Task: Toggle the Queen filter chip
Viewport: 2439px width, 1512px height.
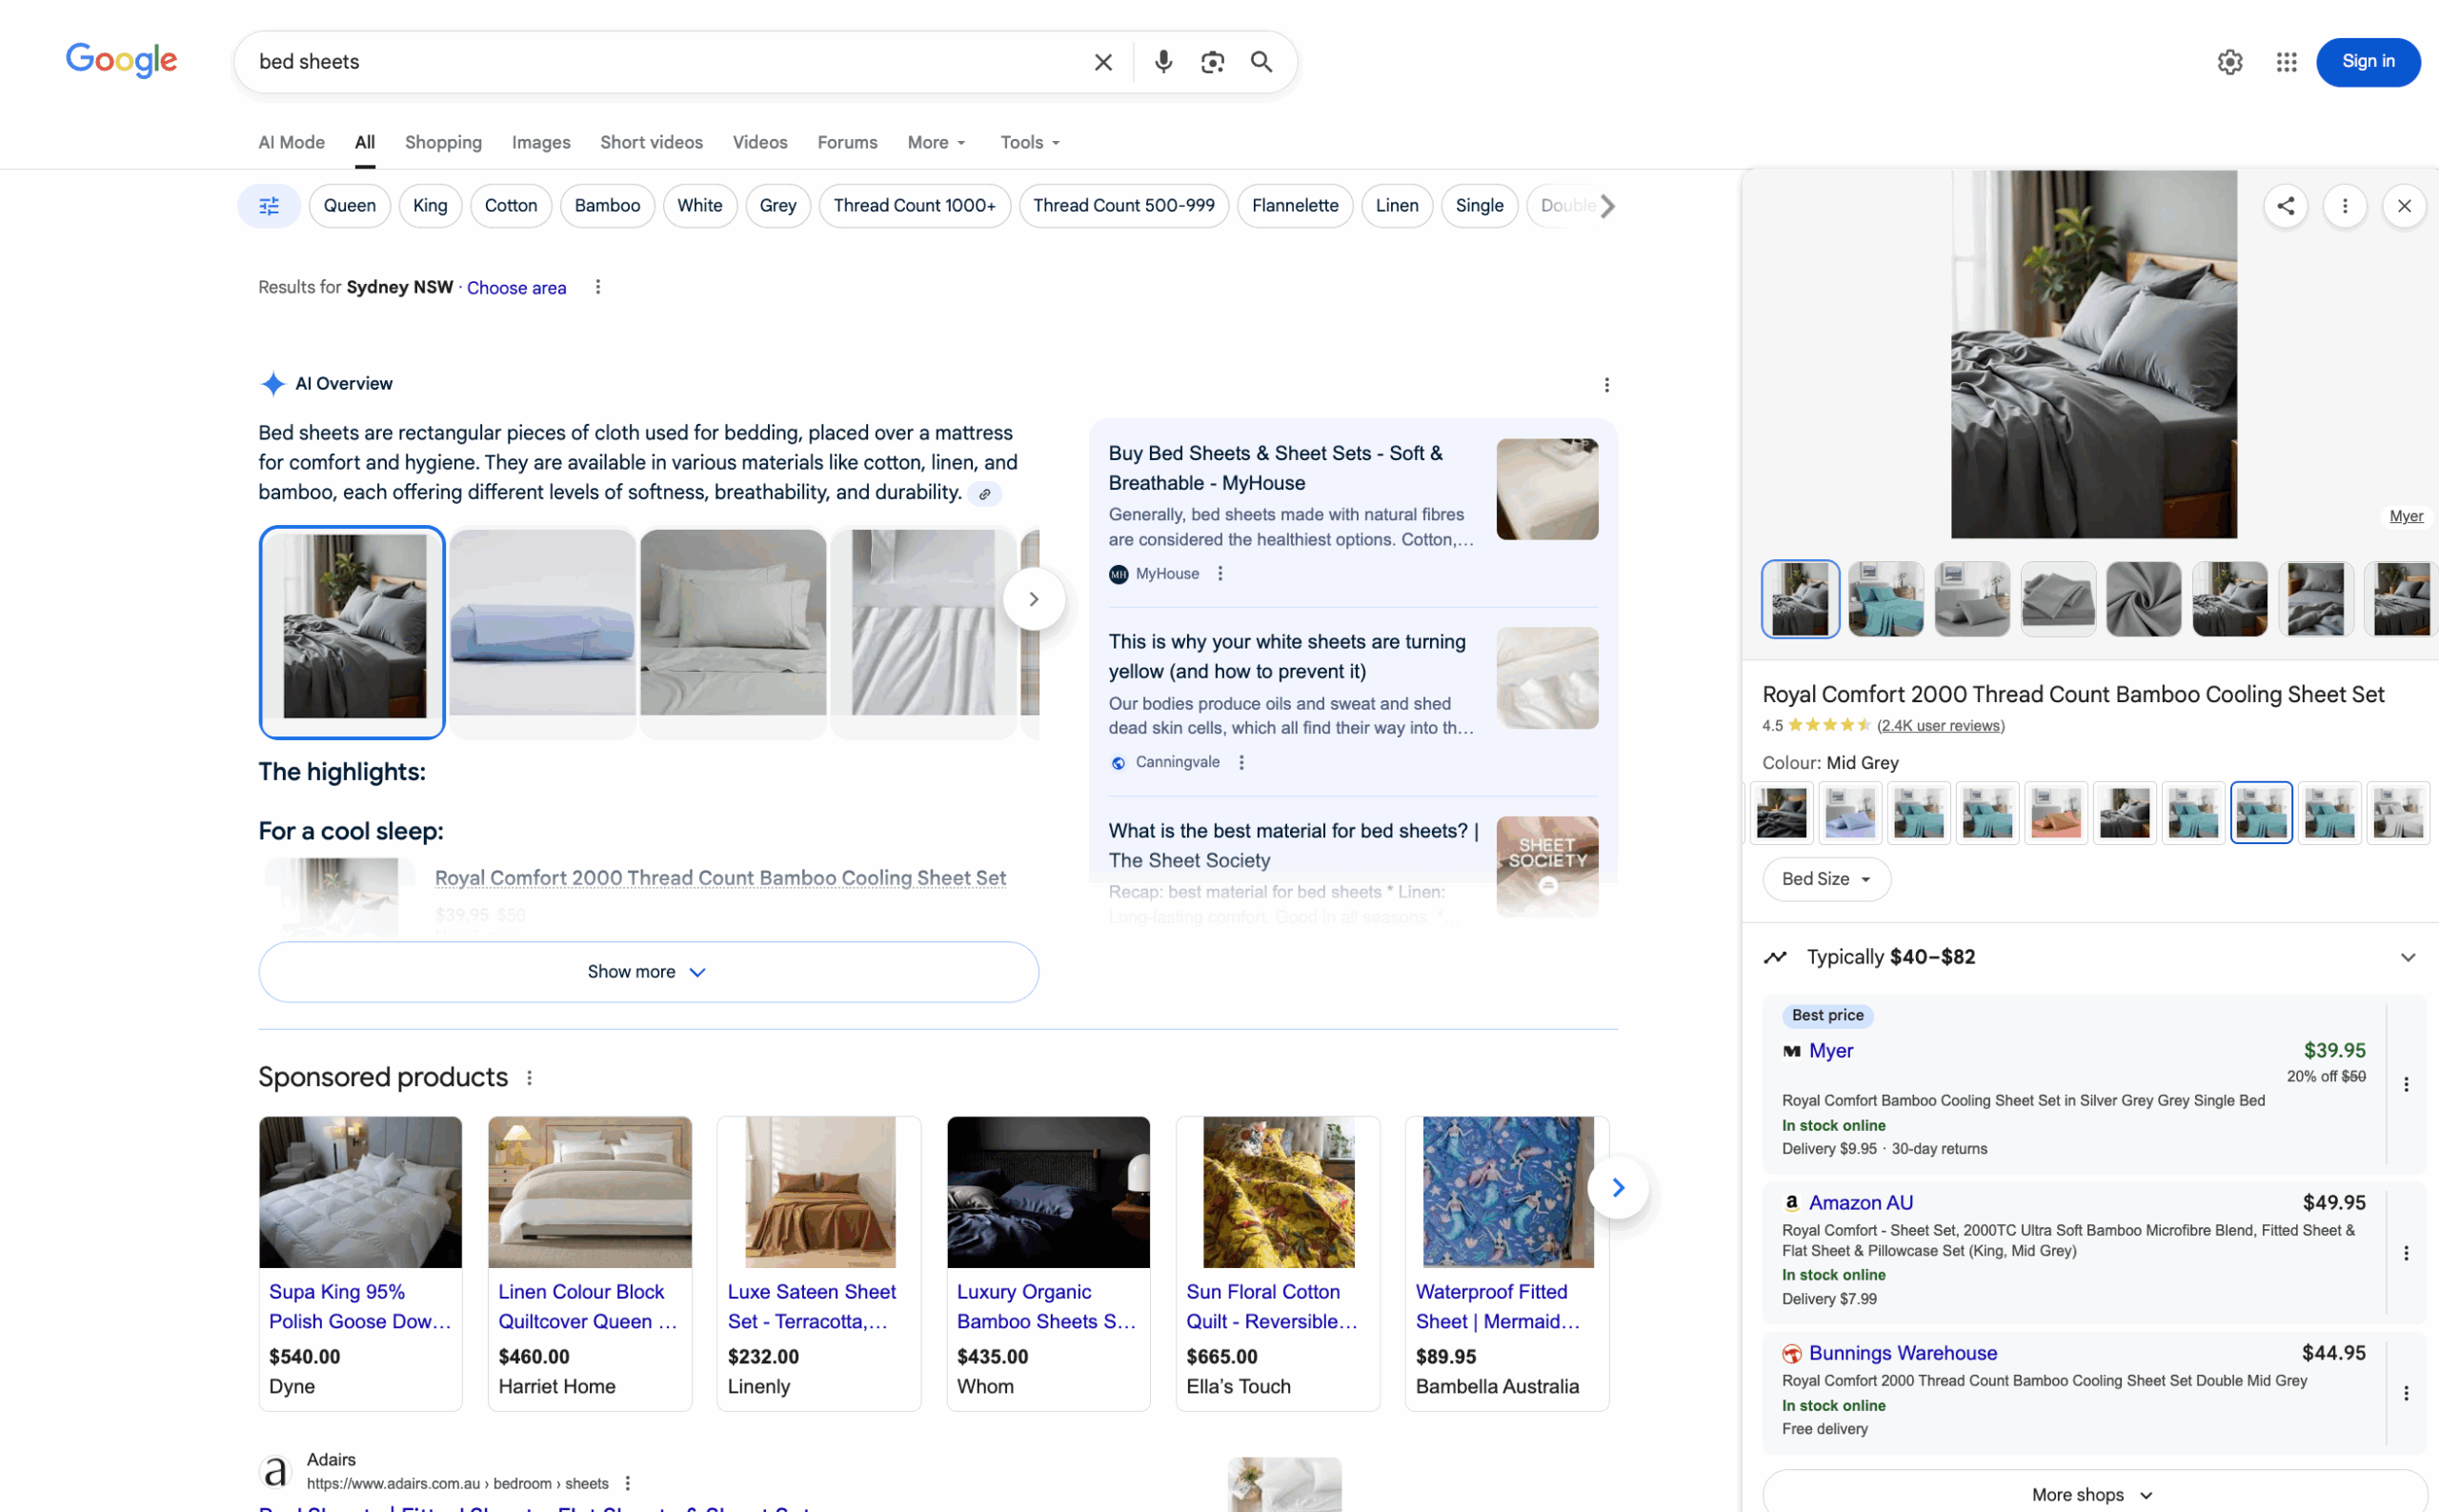Action: tap(349, 205)
